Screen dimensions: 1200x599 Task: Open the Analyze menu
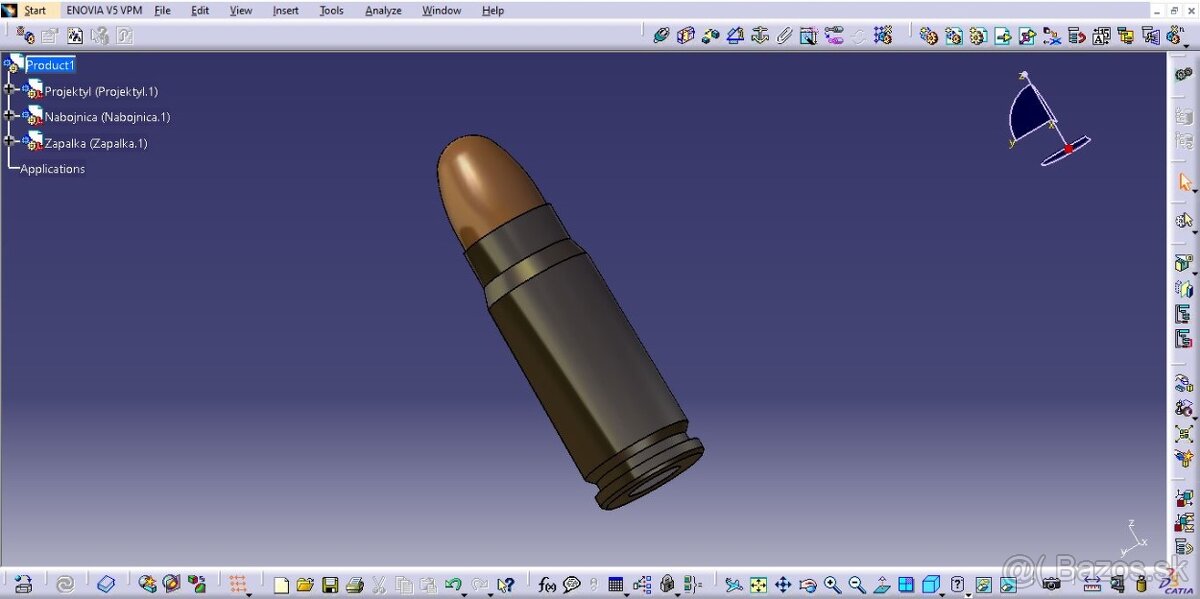tap(383, 10)
